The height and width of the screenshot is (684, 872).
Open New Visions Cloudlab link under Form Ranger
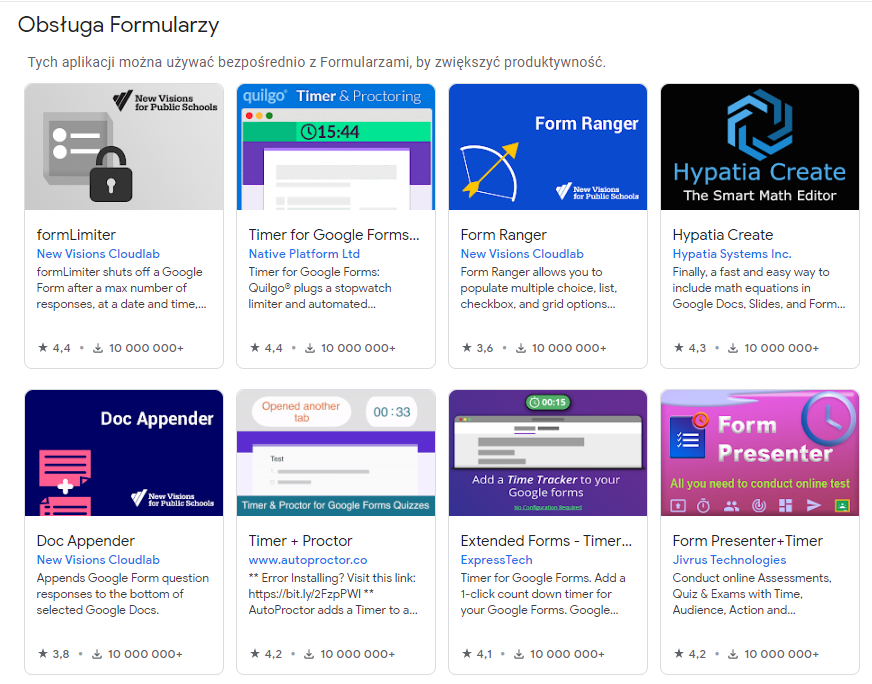[522, 254]
